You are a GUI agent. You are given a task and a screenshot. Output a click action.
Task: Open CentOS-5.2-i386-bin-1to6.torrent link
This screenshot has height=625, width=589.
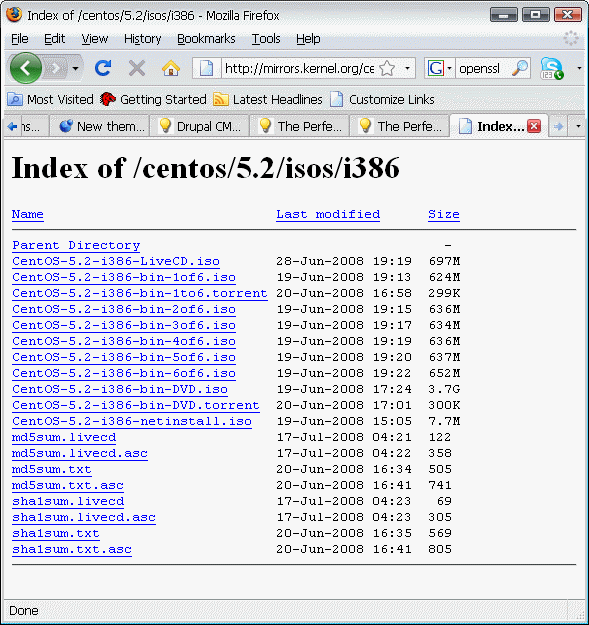coord(140,293)
